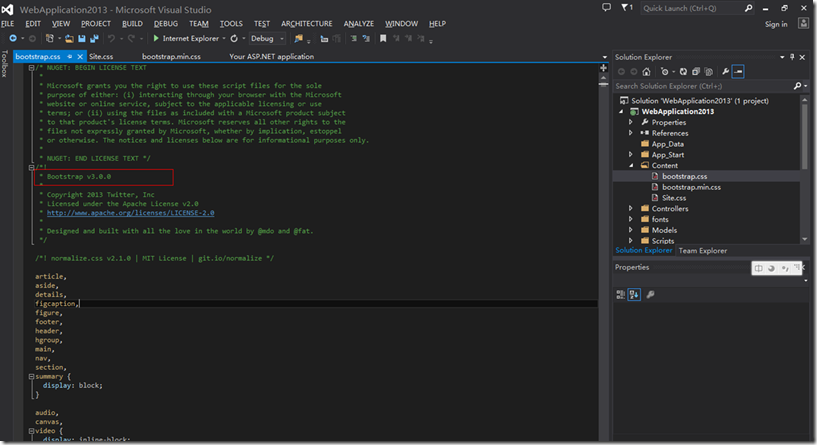817x445 pixels.
Task: Select bootstrap.min.css in Solution Explorer
Action: pos(691,187)
